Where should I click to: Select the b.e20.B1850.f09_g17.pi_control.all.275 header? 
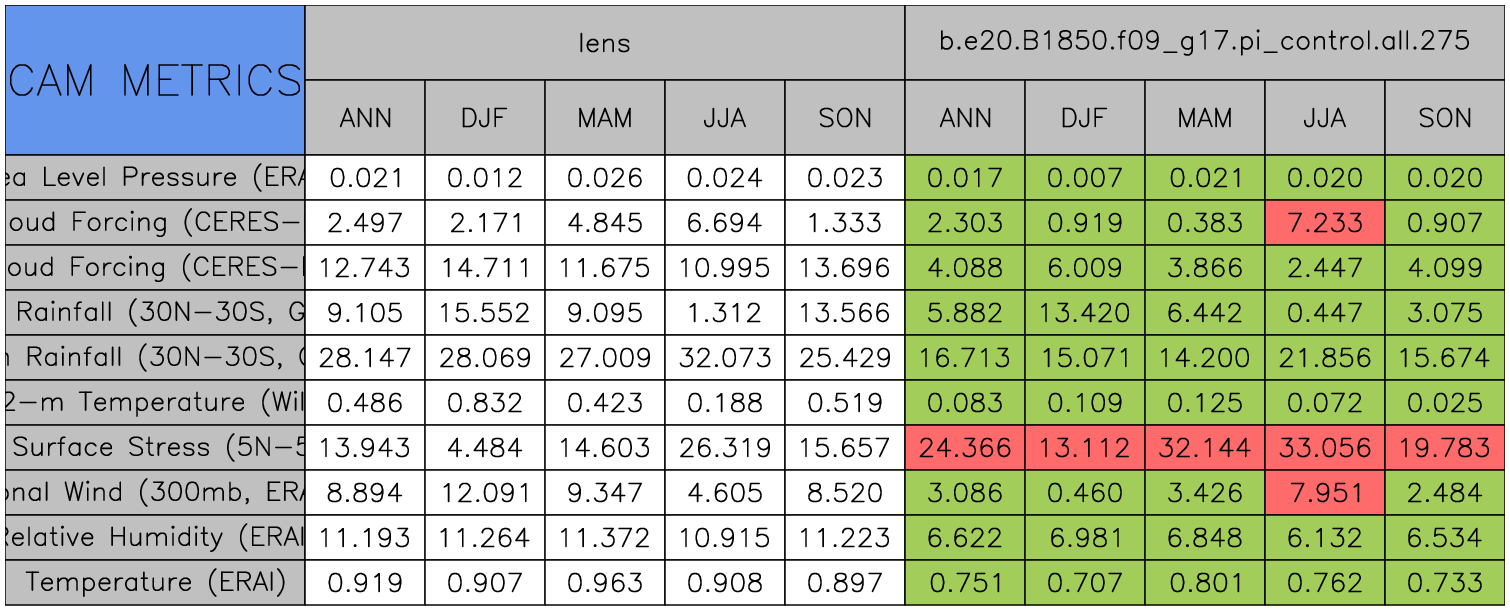pyautogui.click(x=1204, y=42)
